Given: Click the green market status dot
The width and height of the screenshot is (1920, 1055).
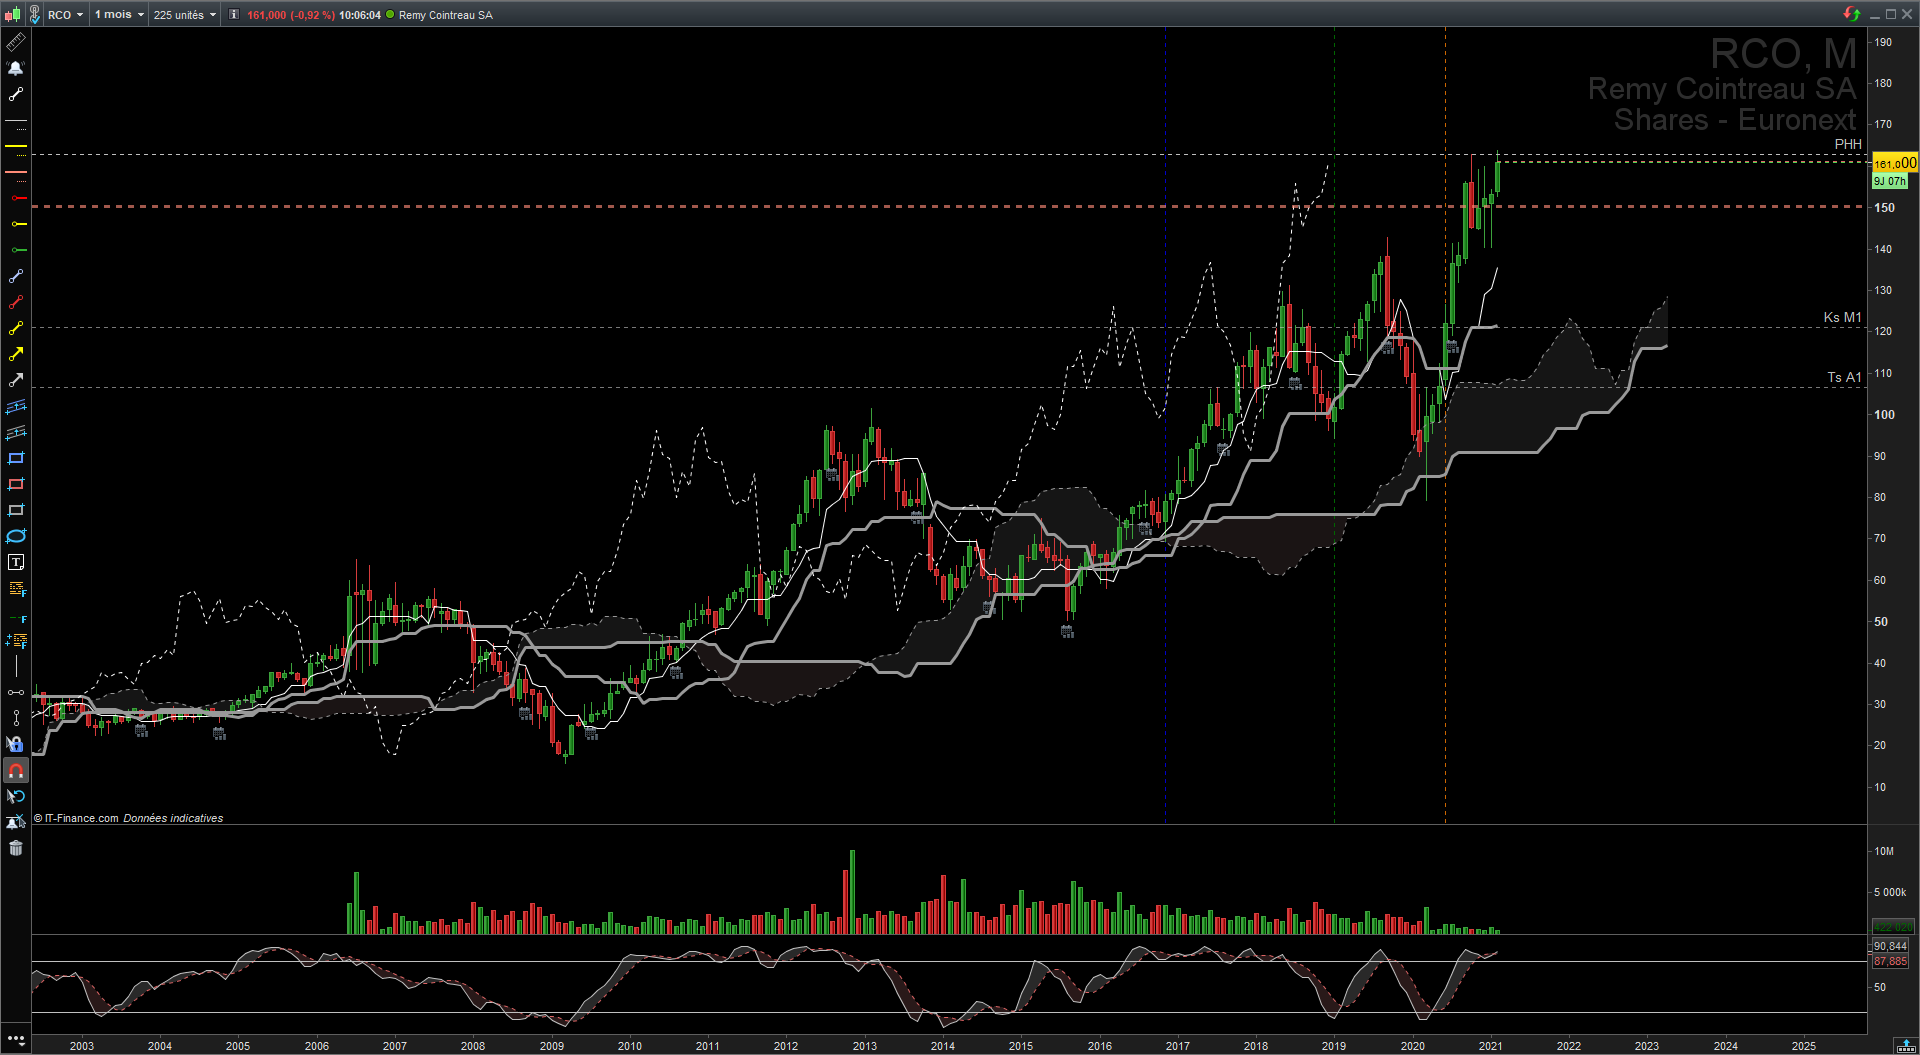Looking at the screenshot, I should [390, 14].
